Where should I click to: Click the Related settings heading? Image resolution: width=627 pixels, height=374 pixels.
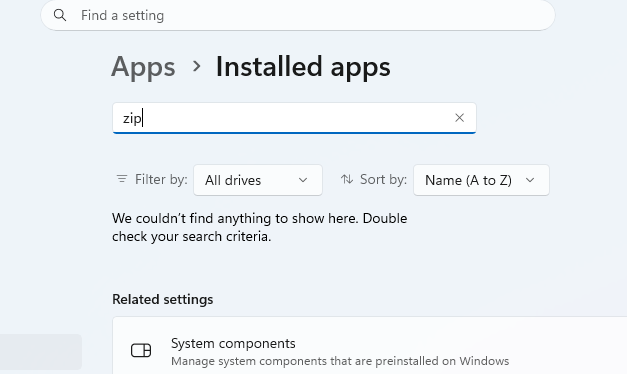point(162,299)
